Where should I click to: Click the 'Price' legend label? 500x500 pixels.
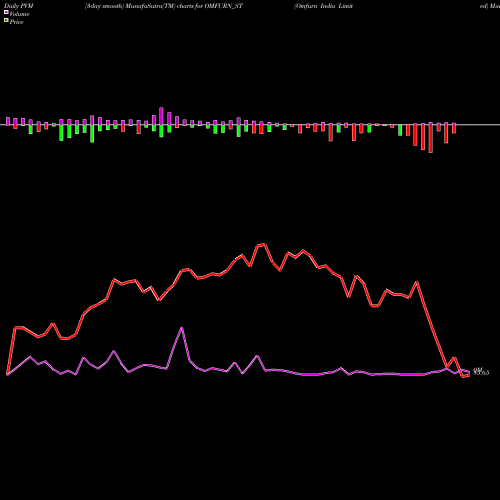tap(16, 22)
